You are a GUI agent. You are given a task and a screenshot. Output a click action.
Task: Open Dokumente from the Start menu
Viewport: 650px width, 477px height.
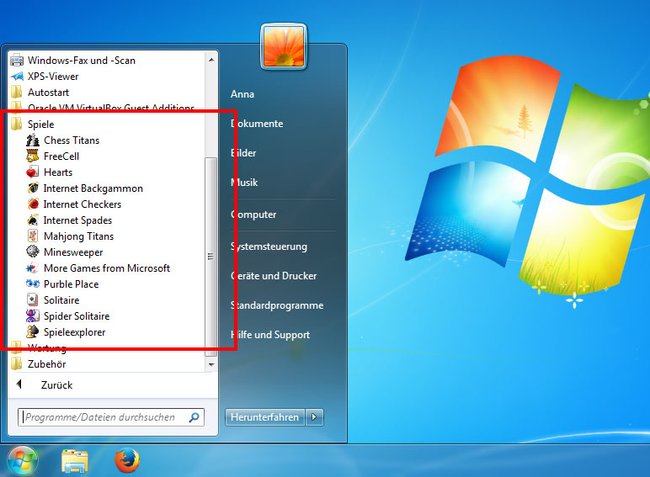pyautogui.click(x=257, y=123)
